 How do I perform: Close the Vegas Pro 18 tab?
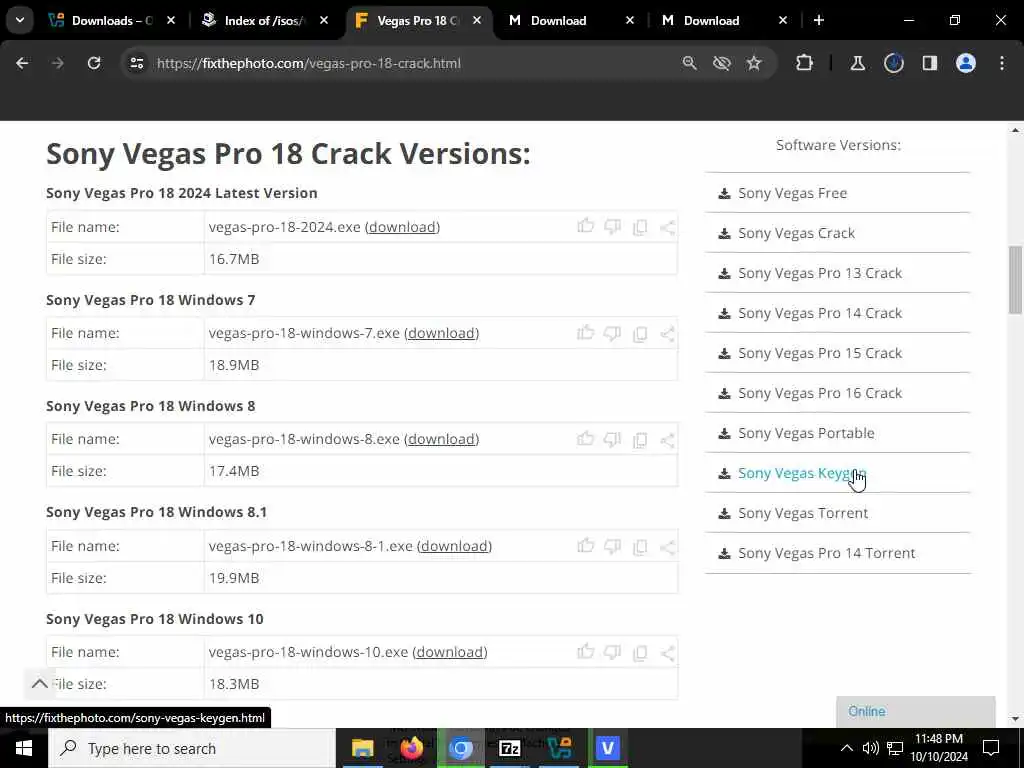[x=477, y=21]
